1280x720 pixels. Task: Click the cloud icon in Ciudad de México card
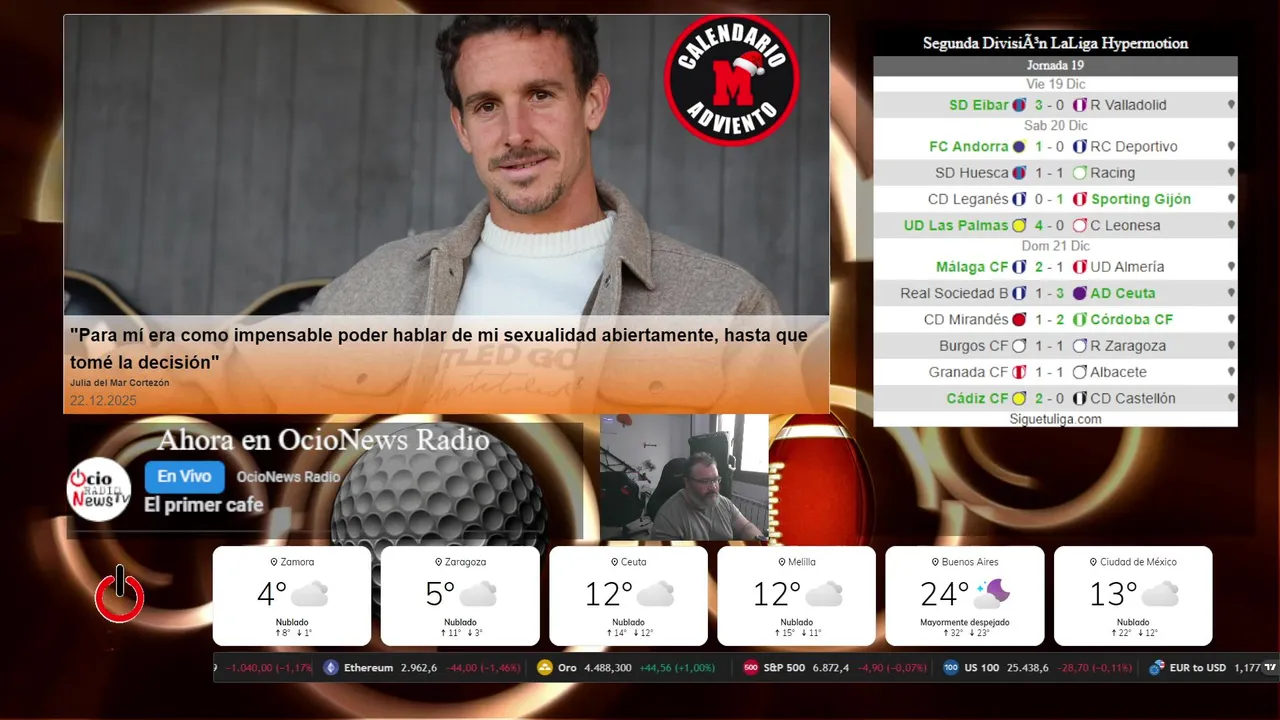pos(1160,595)
